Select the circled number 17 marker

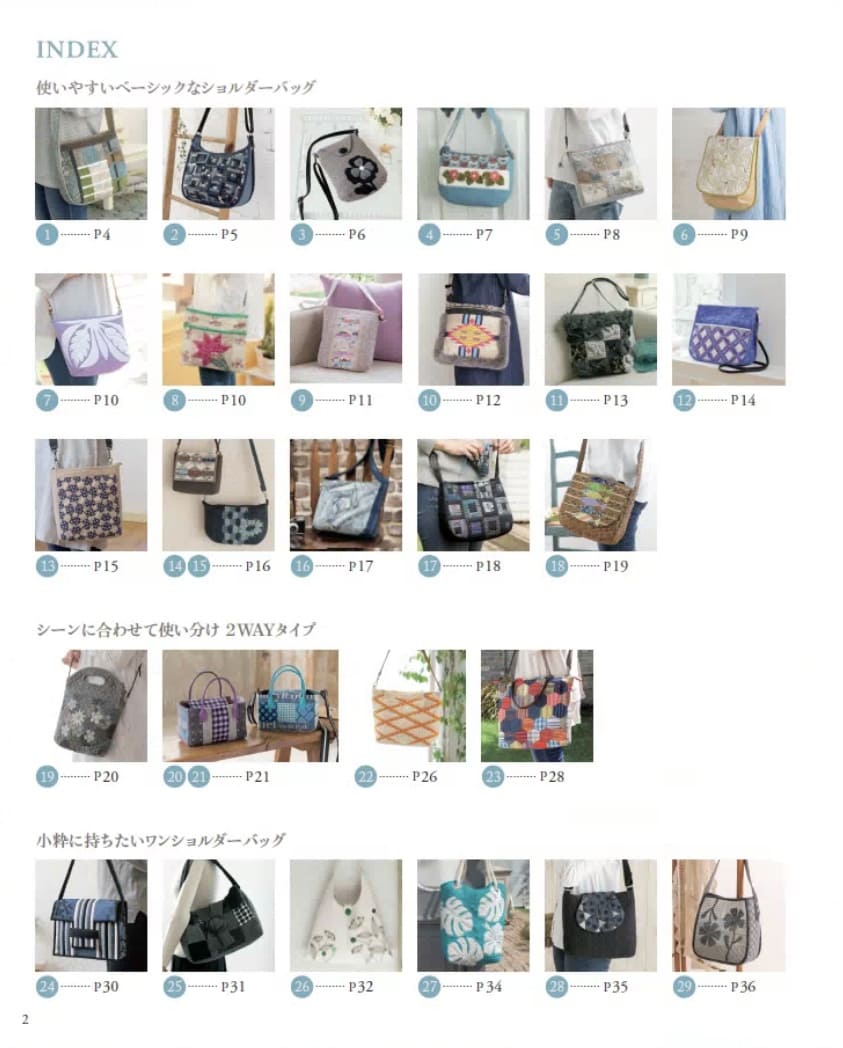click(429, 566)
